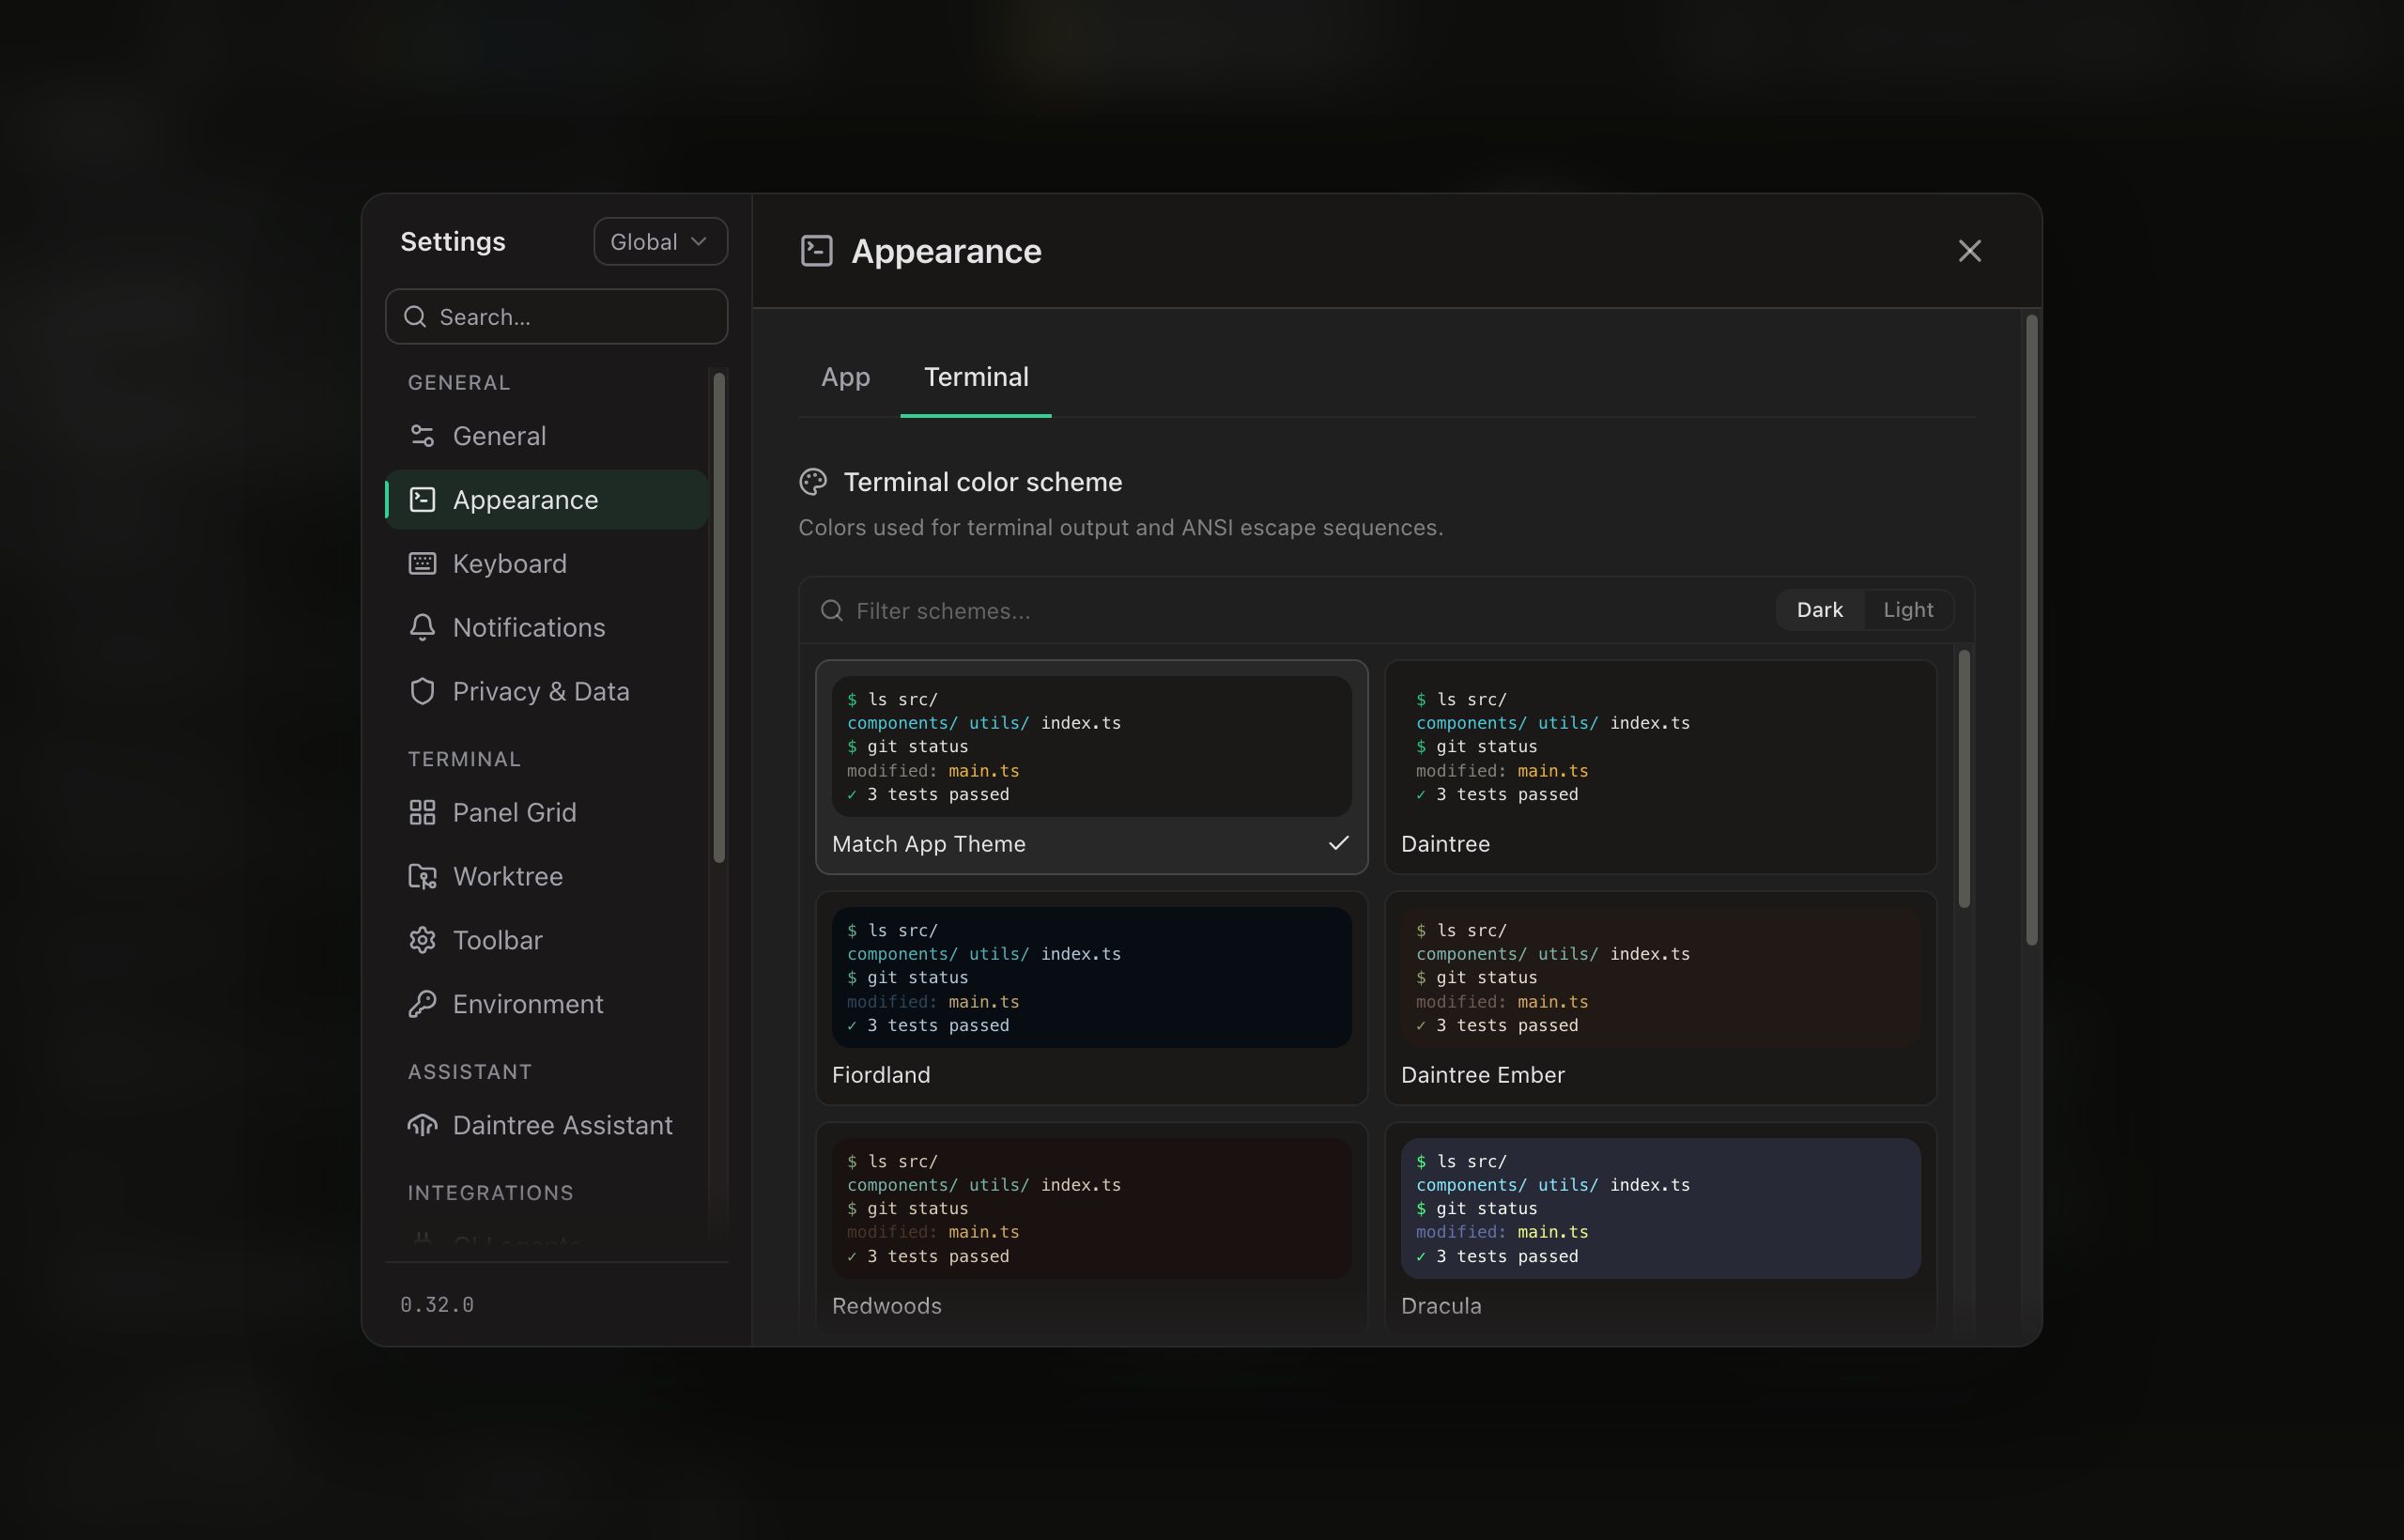Screen dimensions: 2404x1540
Task: Select the Daintree Ember scheme preview
Action: [x=1661, y=977]
